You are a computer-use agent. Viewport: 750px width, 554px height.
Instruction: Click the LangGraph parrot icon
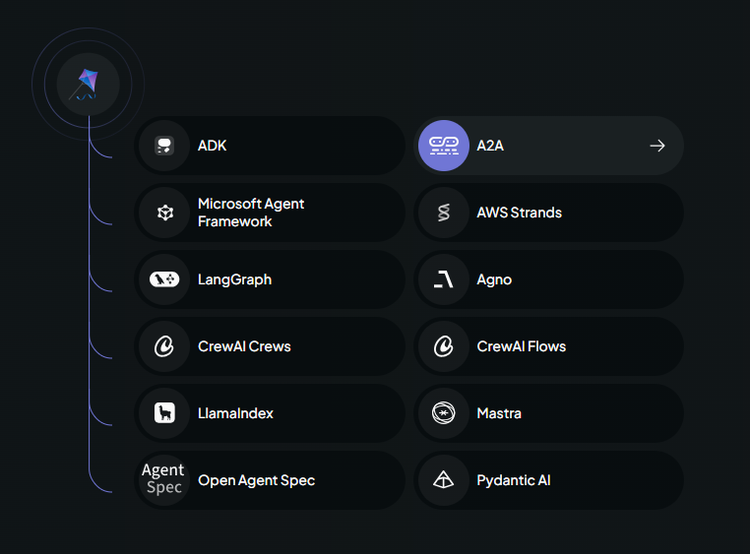point(165,279)
